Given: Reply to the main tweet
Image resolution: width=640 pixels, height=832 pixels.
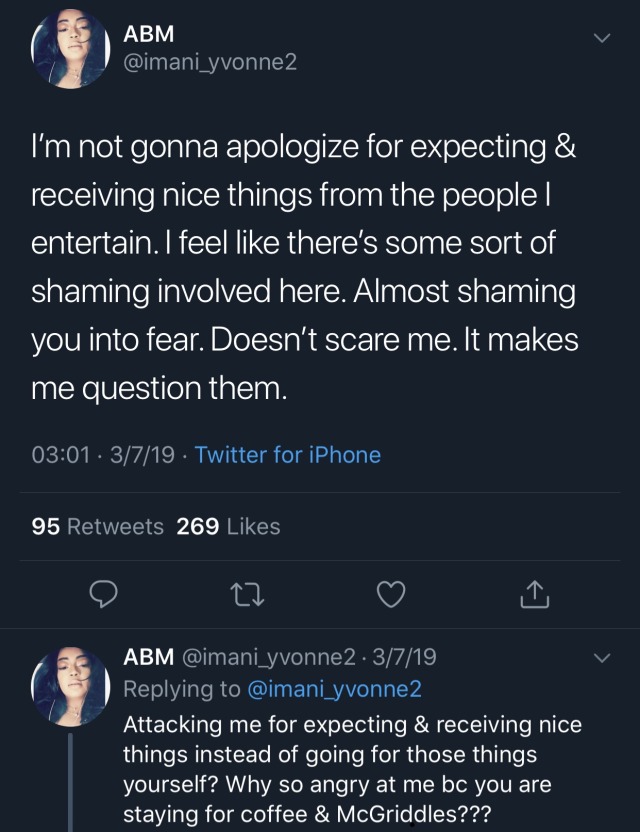Looking at the screenshot, I should [x=105, y=594].
